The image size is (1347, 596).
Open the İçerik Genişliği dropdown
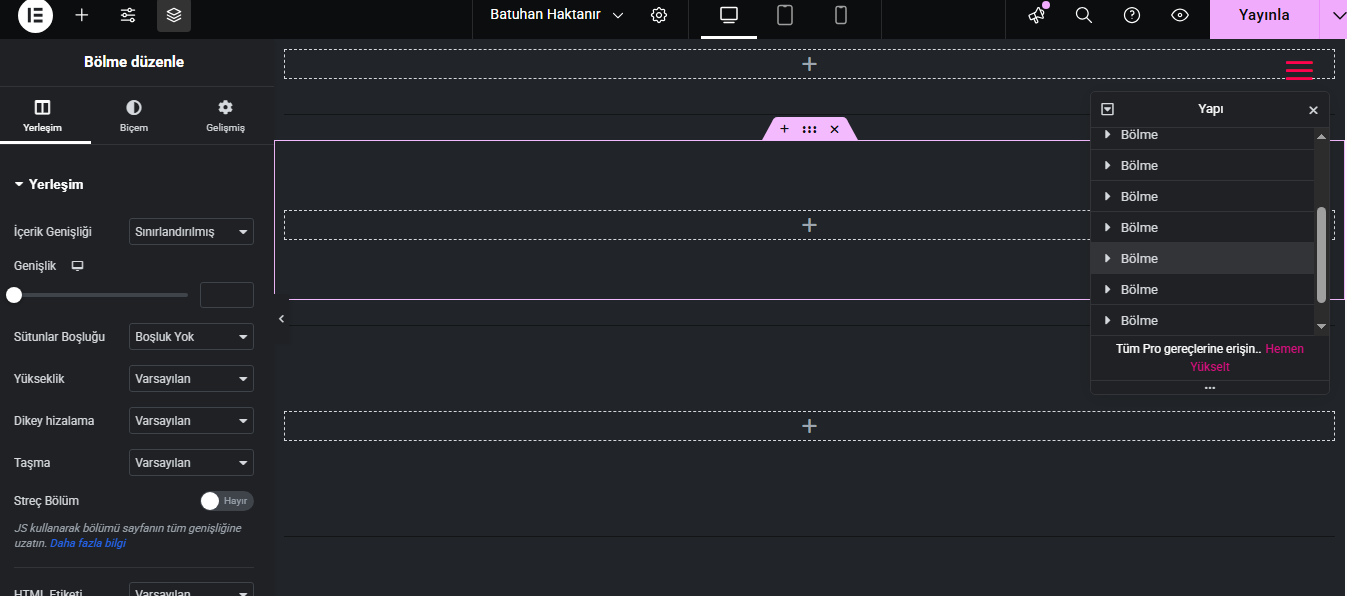click(x=191, y=232)
